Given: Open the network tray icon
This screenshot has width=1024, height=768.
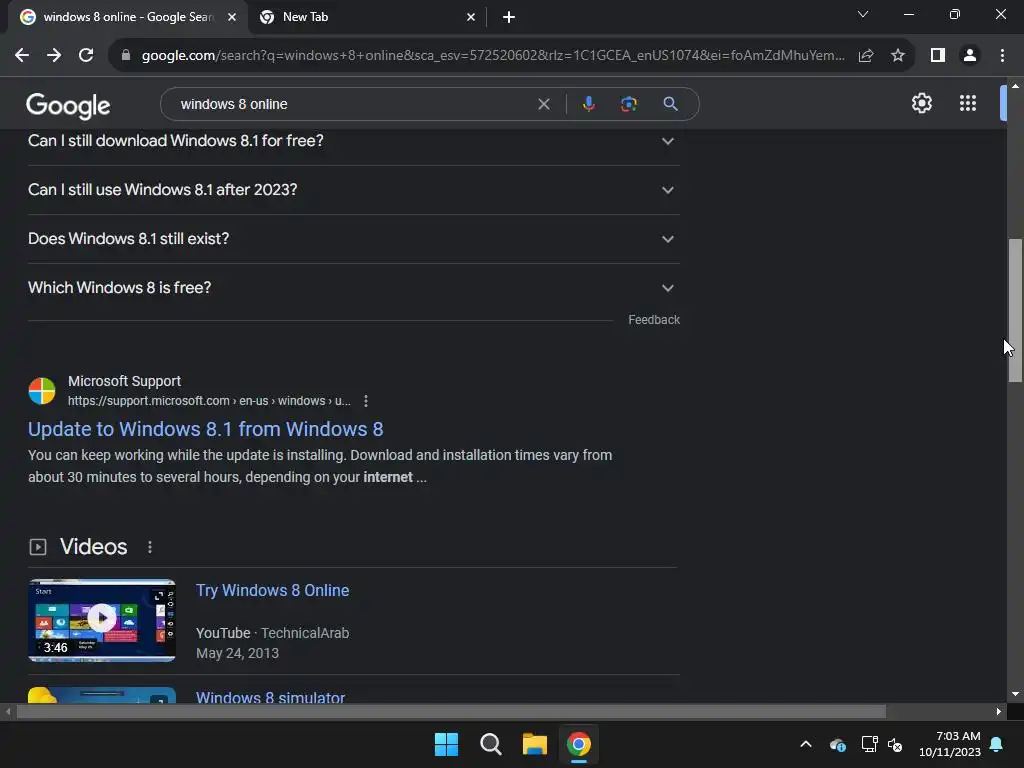Looking at the screenshot, I should point(869,744).
